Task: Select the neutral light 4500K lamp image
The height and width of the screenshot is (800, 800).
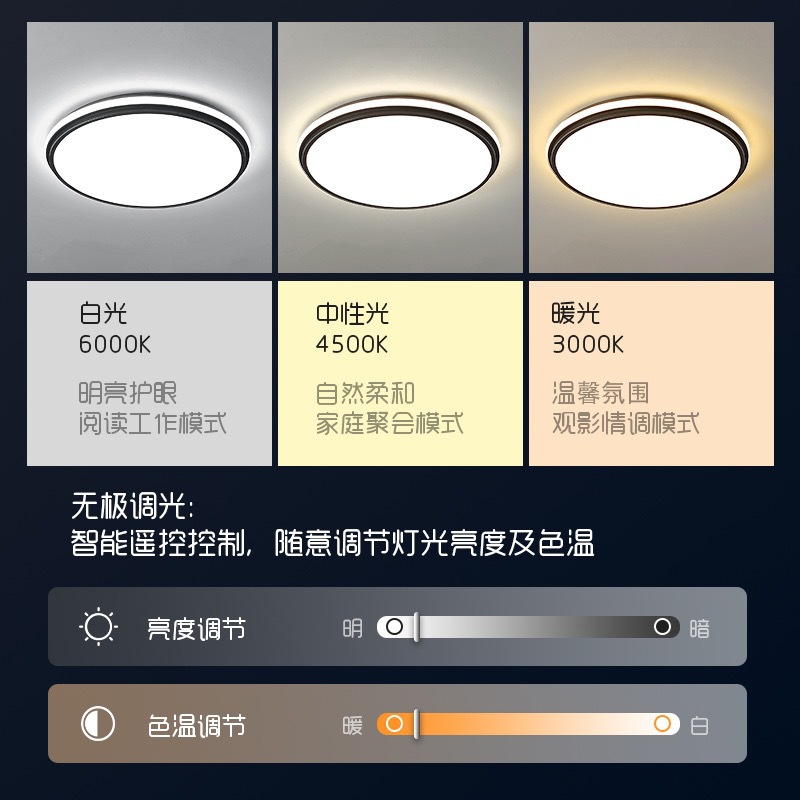Action: 400,147
